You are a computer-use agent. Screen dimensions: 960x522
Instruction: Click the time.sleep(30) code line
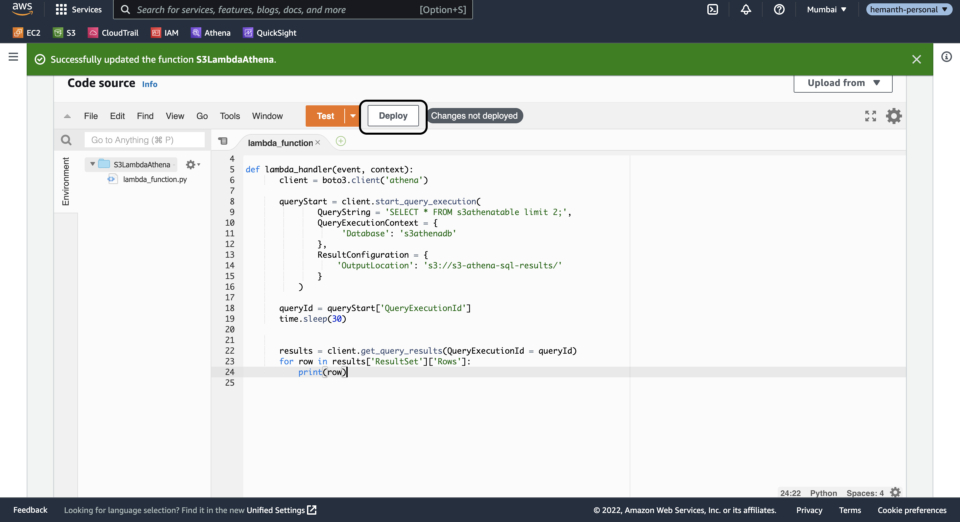(x=313, y=319)
